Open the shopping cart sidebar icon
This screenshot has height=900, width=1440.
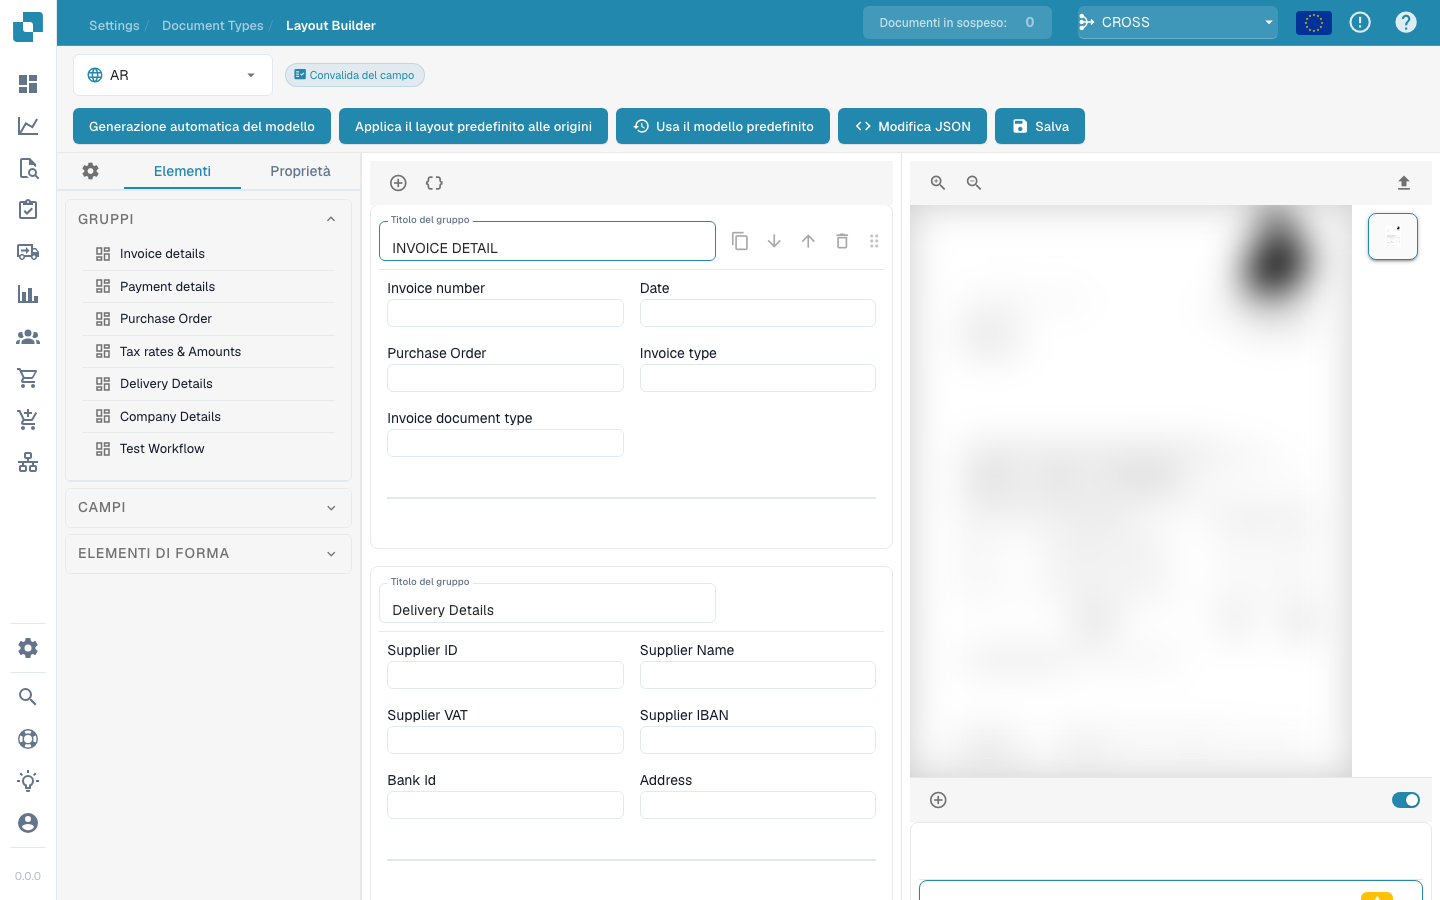(28, 378)
